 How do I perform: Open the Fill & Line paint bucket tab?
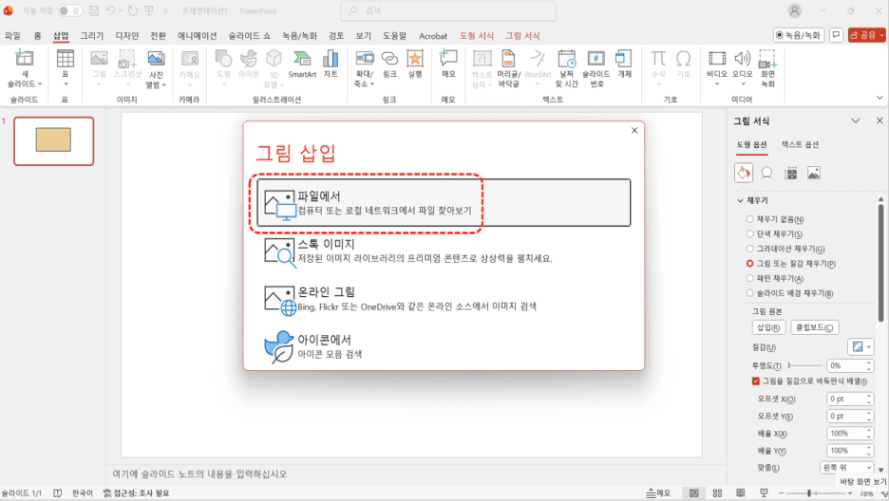pyautogui.click(x=743, y=173)
